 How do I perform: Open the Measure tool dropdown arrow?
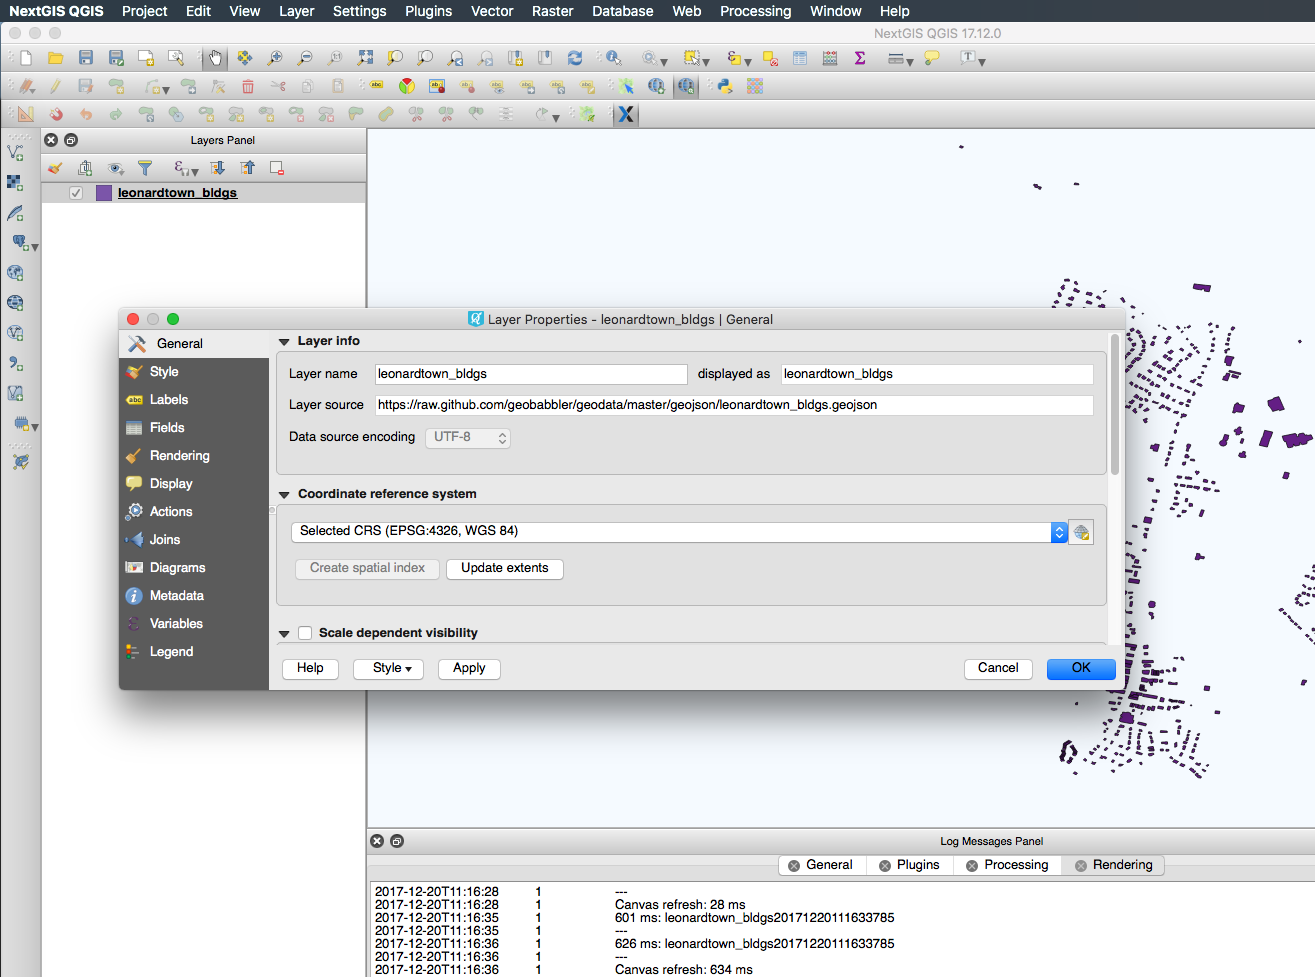(x=910, y=62)
